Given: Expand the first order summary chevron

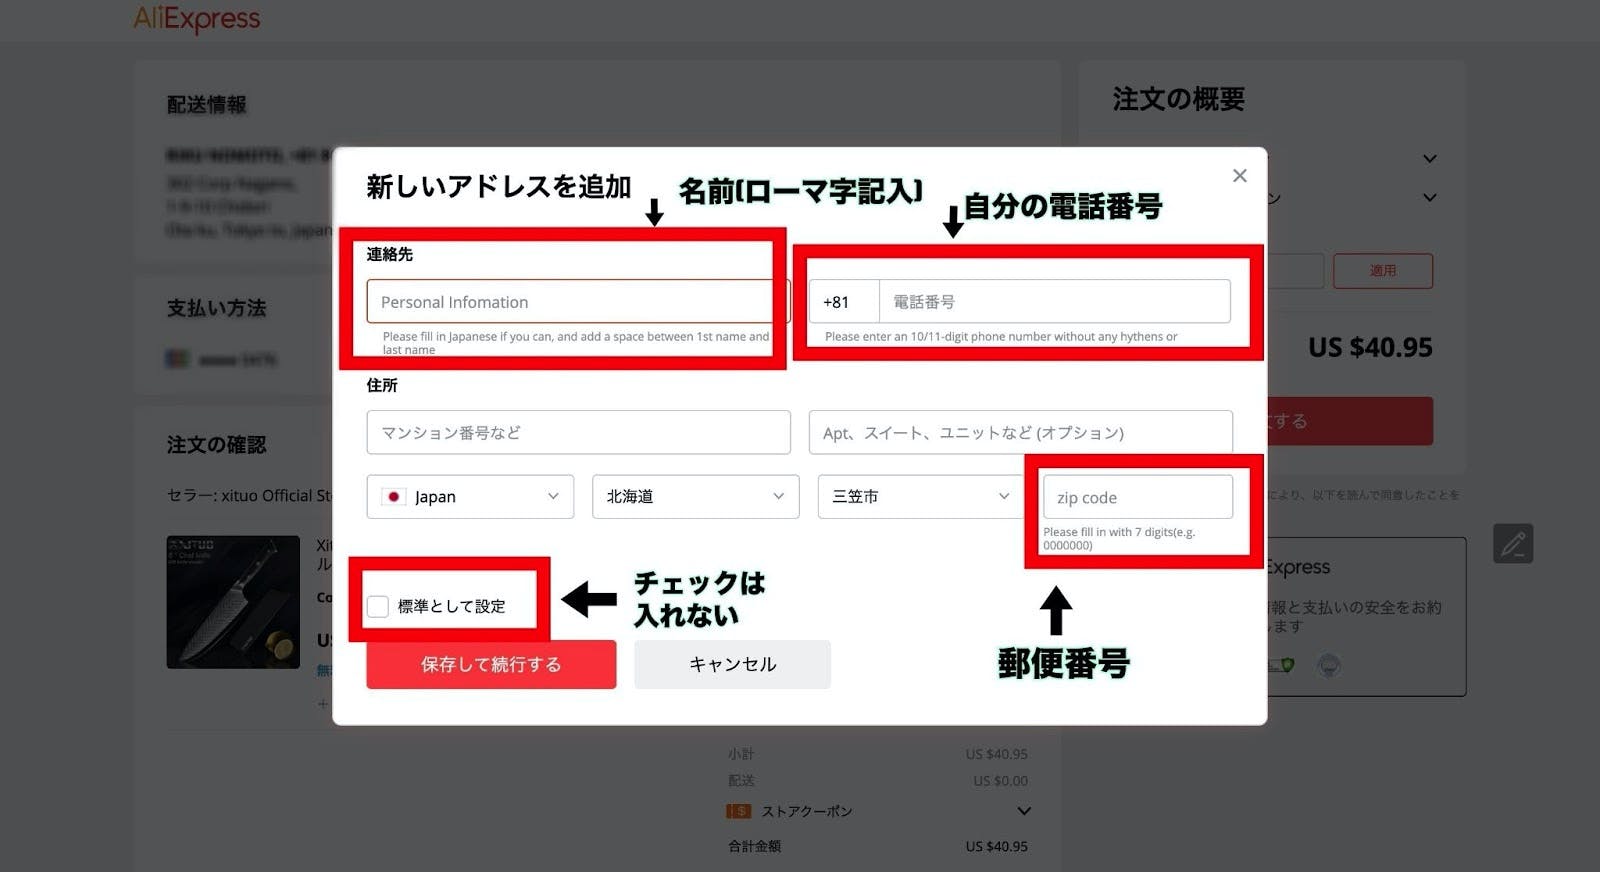Looking at the screenshot, I should pyautogui.click(x=1429, y=159).
